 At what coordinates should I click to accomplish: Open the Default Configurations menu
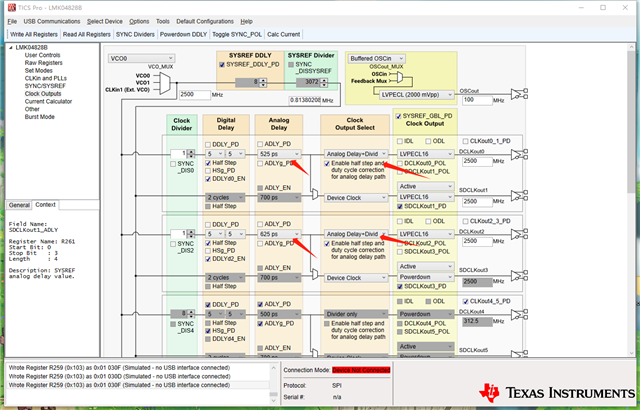[x=205, y=21]
